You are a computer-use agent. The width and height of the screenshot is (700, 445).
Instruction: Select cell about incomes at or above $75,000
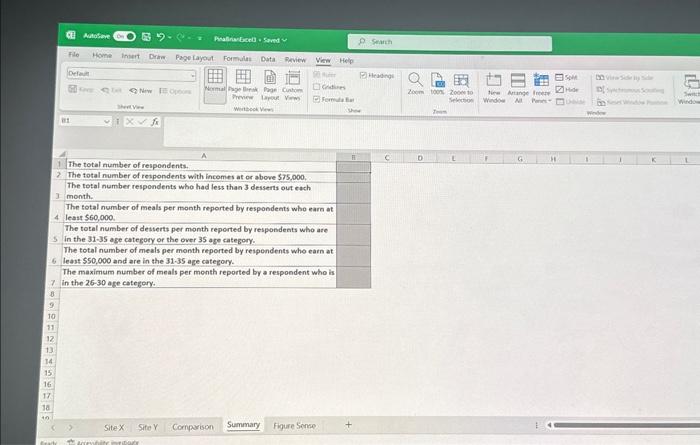[201, 176]
